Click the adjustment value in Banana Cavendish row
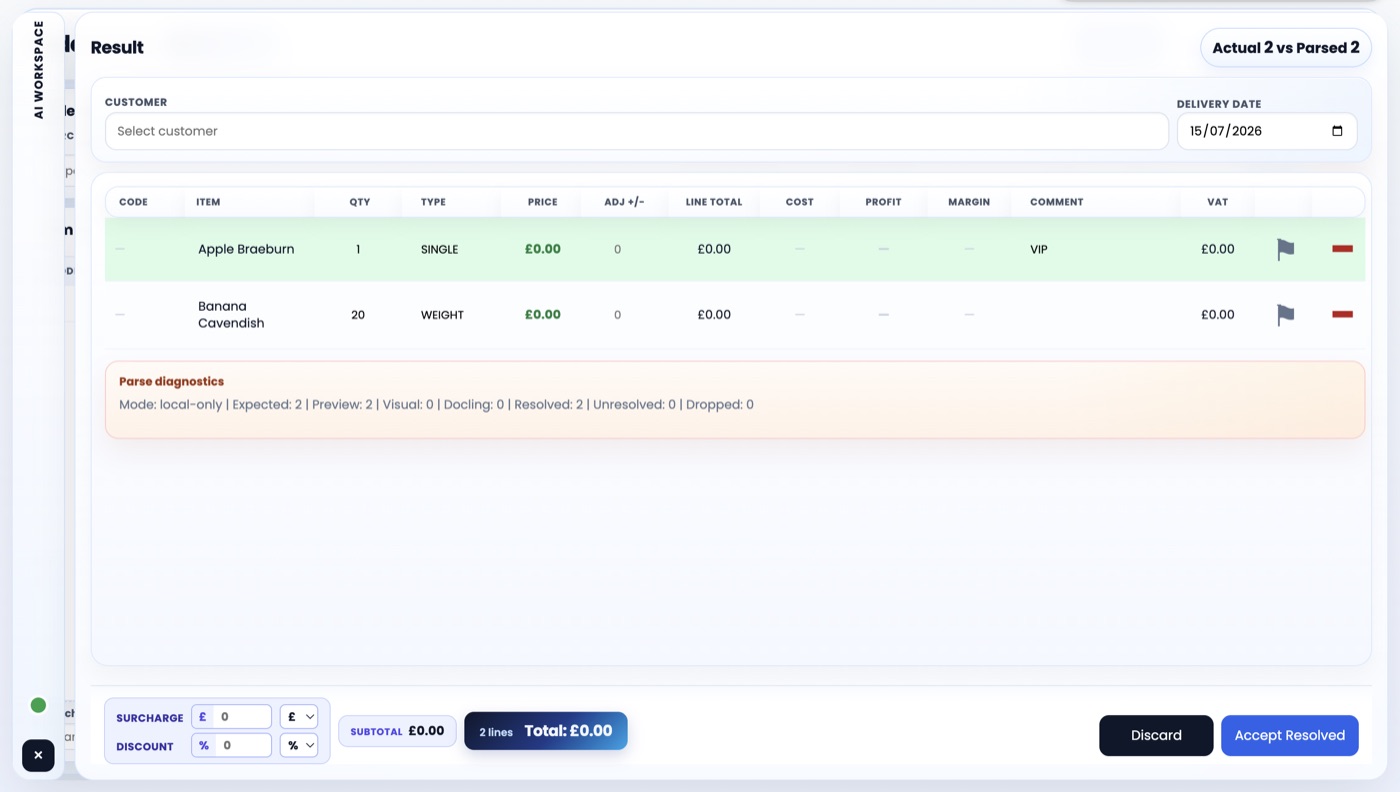Image resolution: width=1400 pixels, height=792 pixels. click(x=617, y=315)
